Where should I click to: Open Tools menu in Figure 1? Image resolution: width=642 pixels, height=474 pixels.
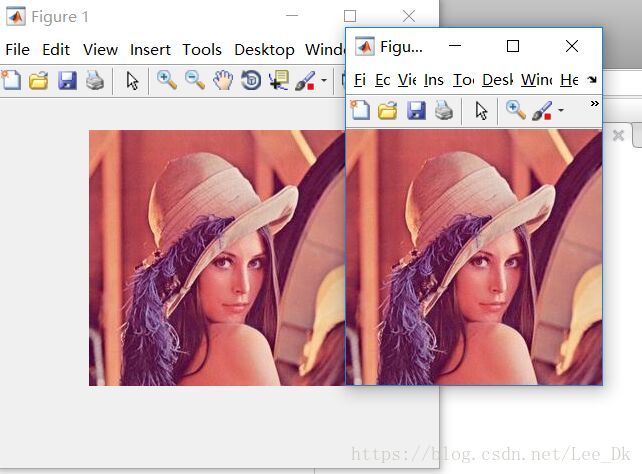[202, 50]
